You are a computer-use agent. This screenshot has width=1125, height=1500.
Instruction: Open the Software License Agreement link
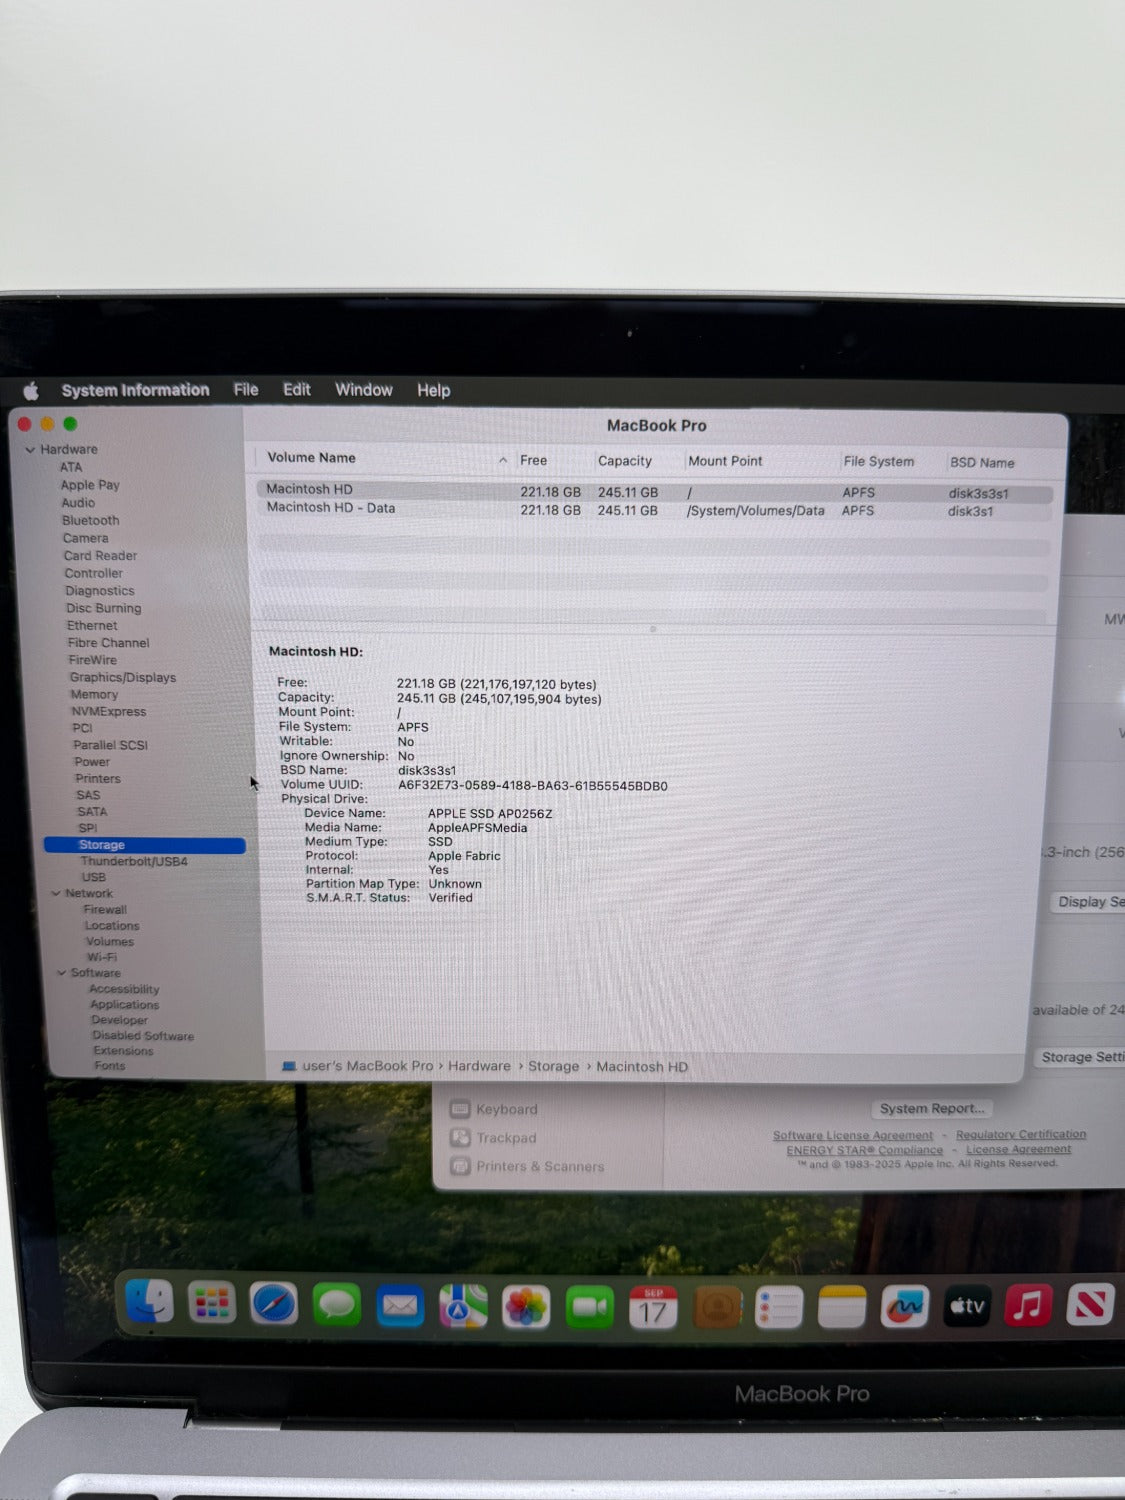(852, 1135)
